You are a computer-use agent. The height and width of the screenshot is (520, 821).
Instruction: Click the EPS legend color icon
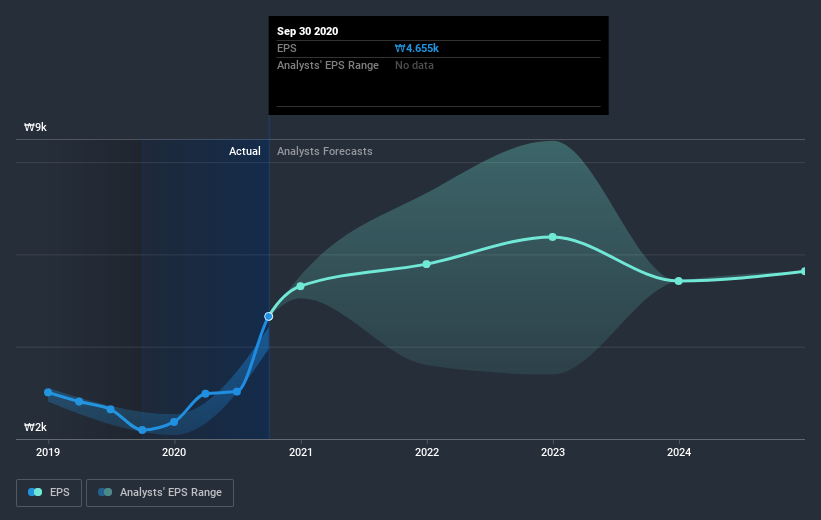tap(35, 492)
